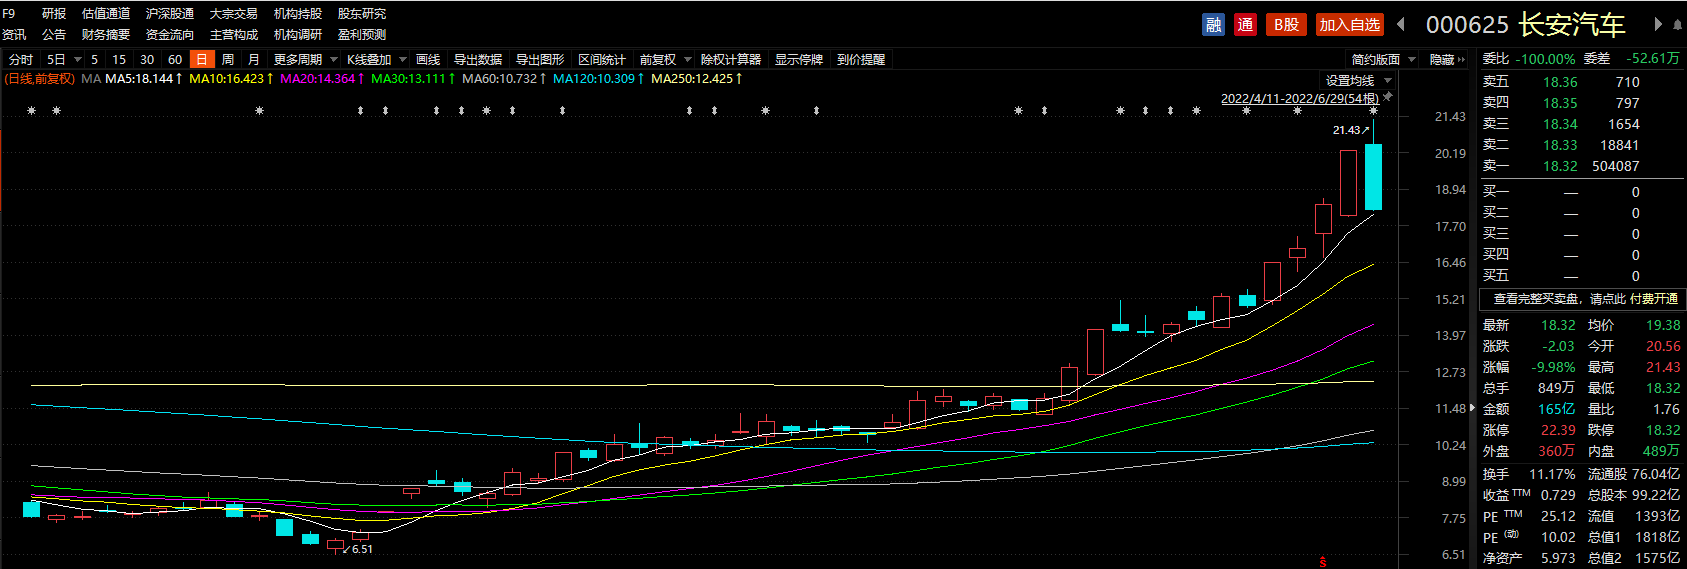Switch to 周 weekly period

tap(228, 60)
